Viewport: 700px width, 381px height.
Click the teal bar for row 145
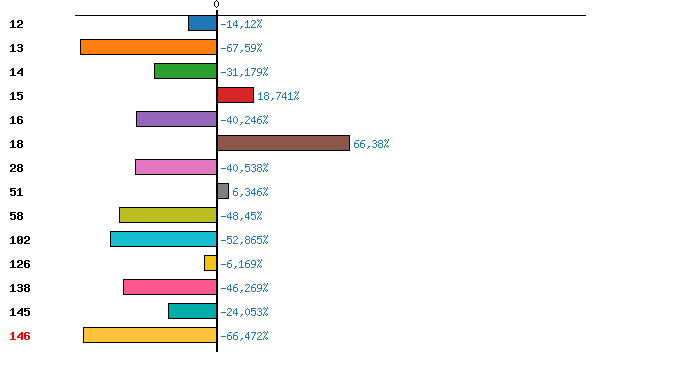pyautogui.click(x=193, y=311)
